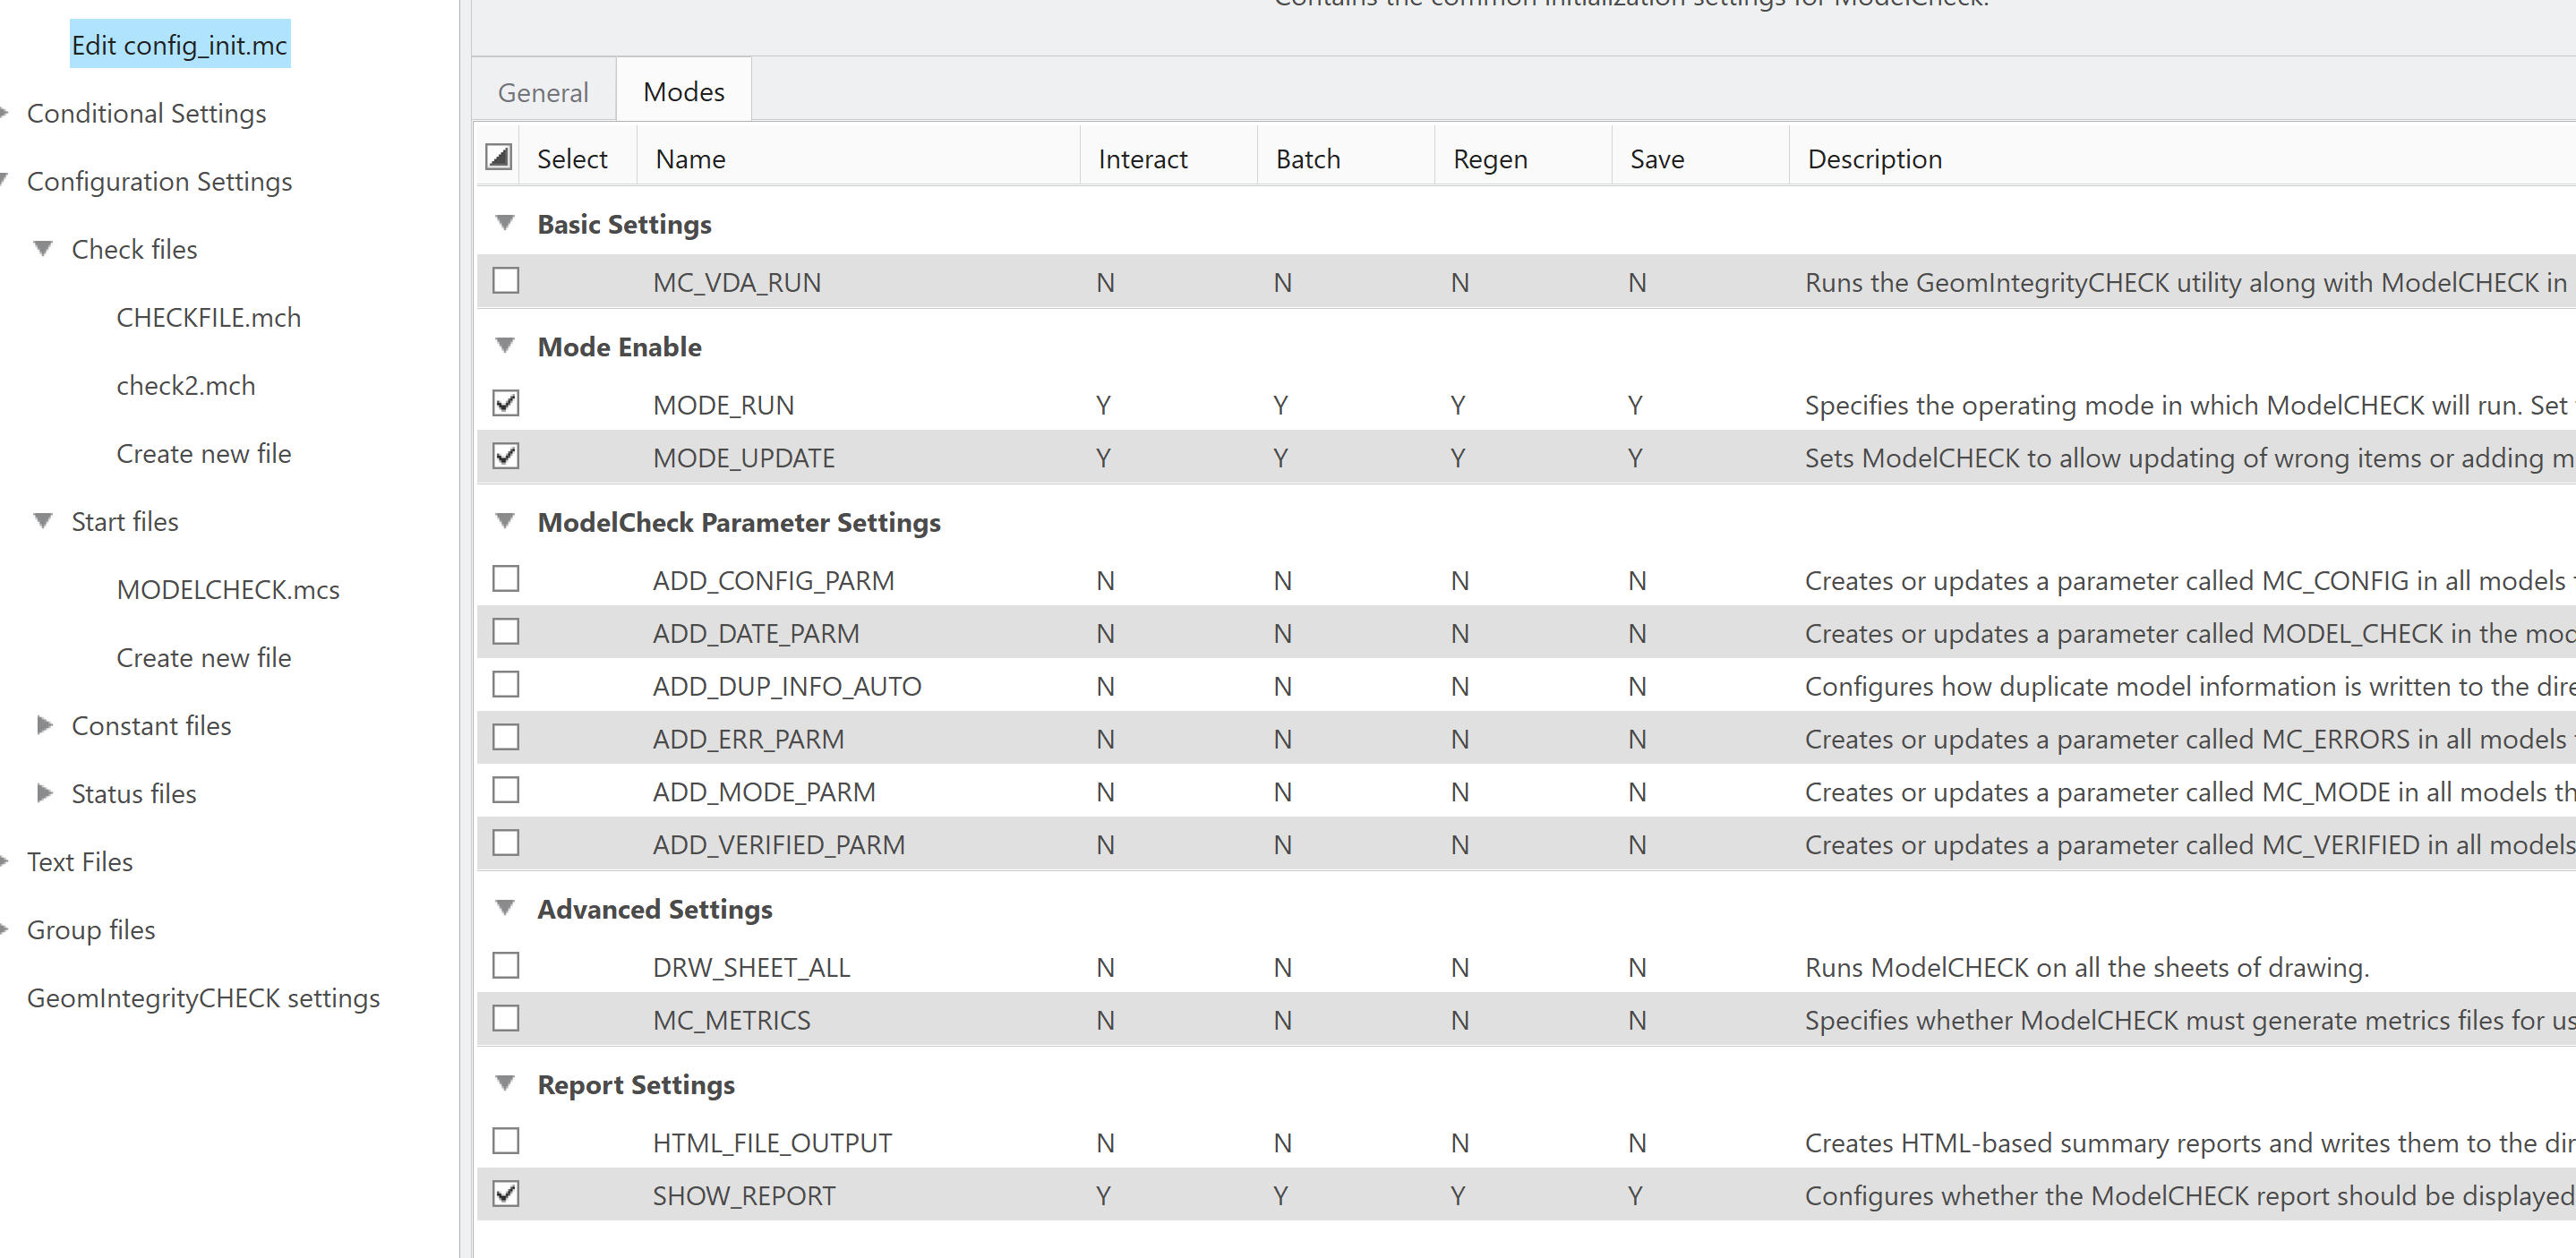Uncheck the SHOW_REPORT option
This screenshot has width=2576, height=1258.
(505, 1194)
